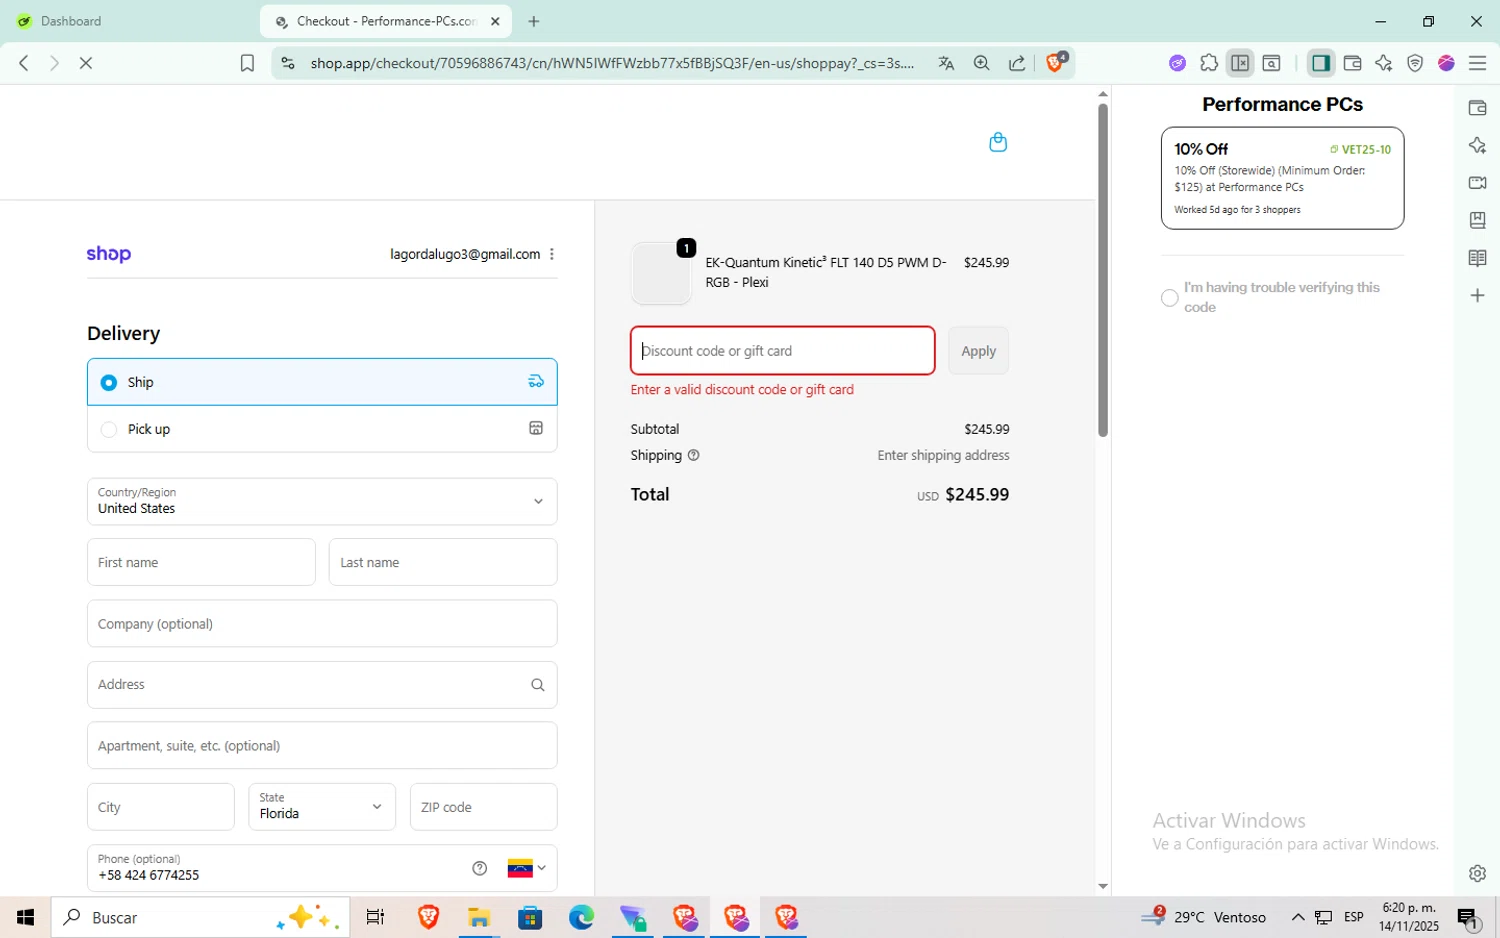Toggle the sidebar panel icon
Screen dimensions: 1500x938
pyautogui.click(x=1320, y=63)
